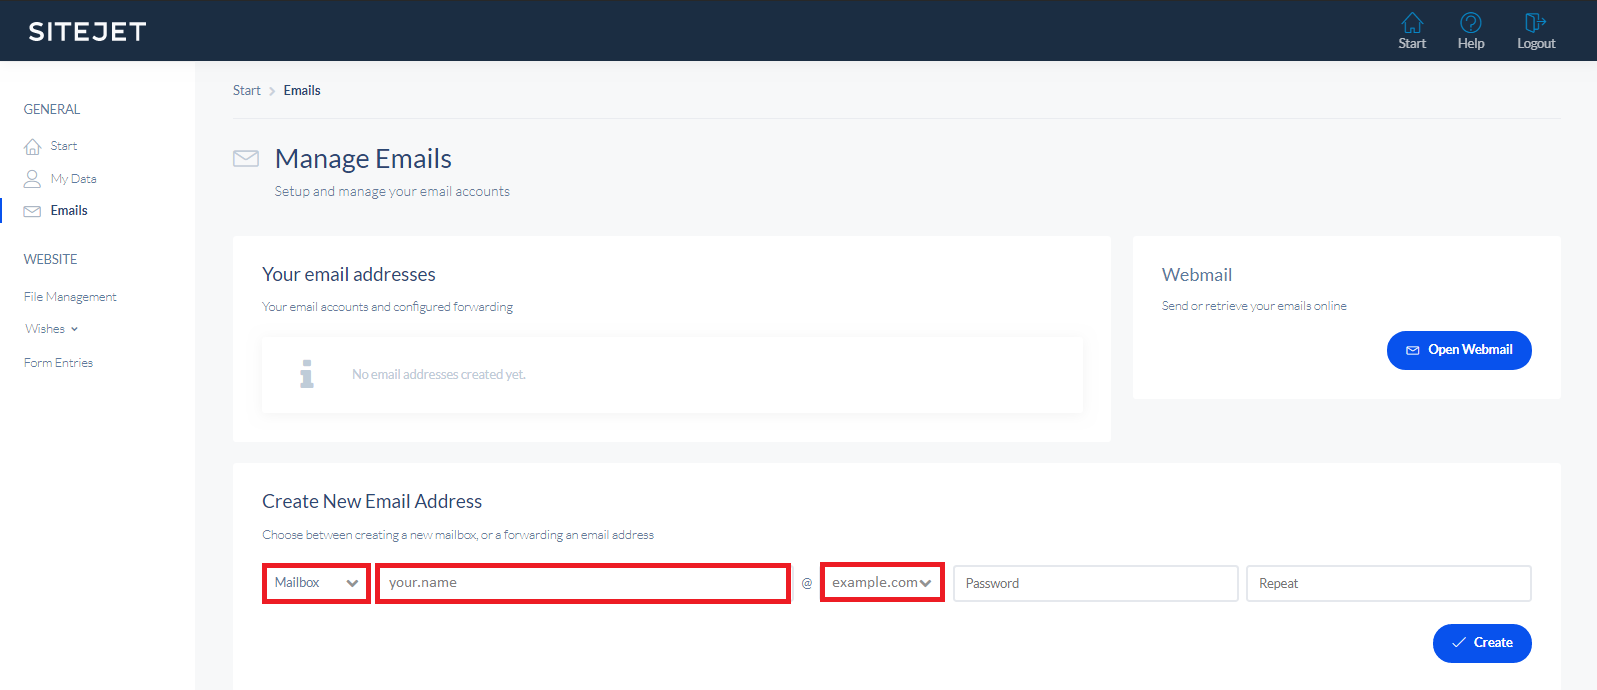Expand the example.com domain dropdown
This screenshot has width=1597, height=690.
[x=881, y=583]
